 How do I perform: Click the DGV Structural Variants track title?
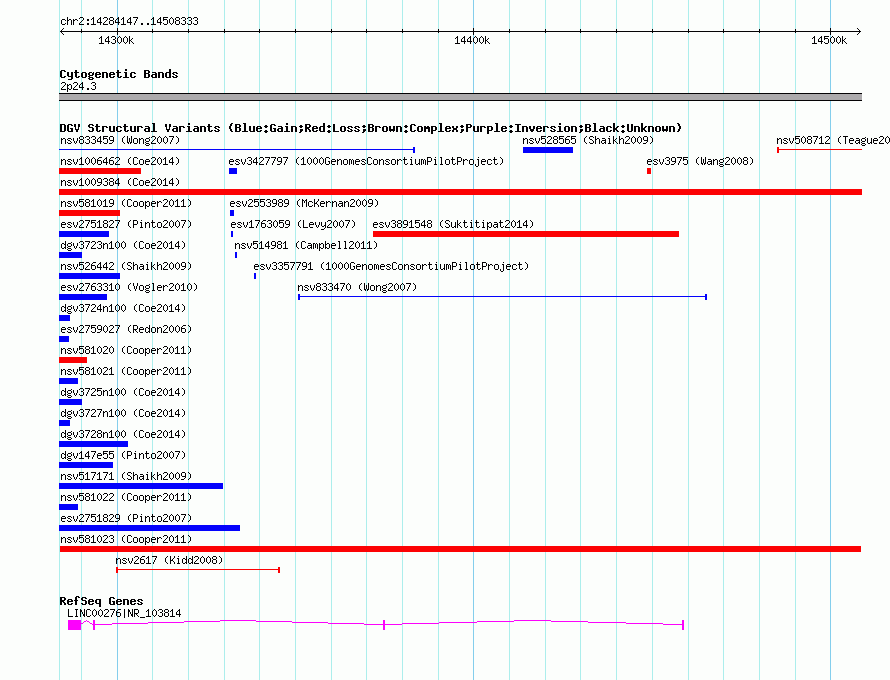pyautogui.click(x=371, y=128)
